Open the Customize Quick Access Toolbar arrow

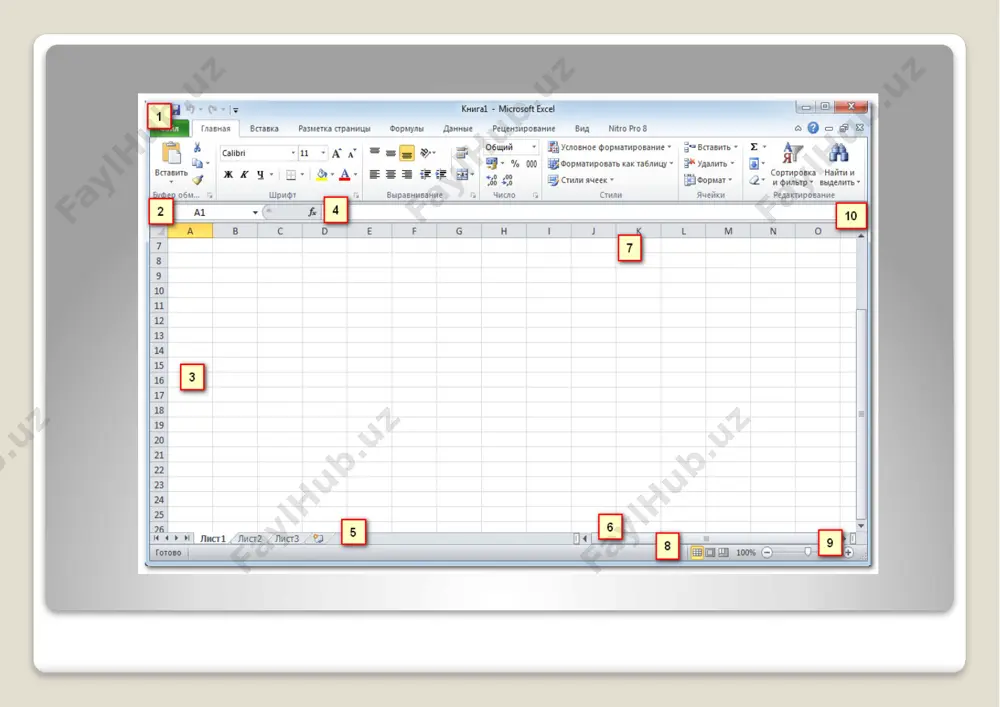pyautogui.click(x=235, y=110)
